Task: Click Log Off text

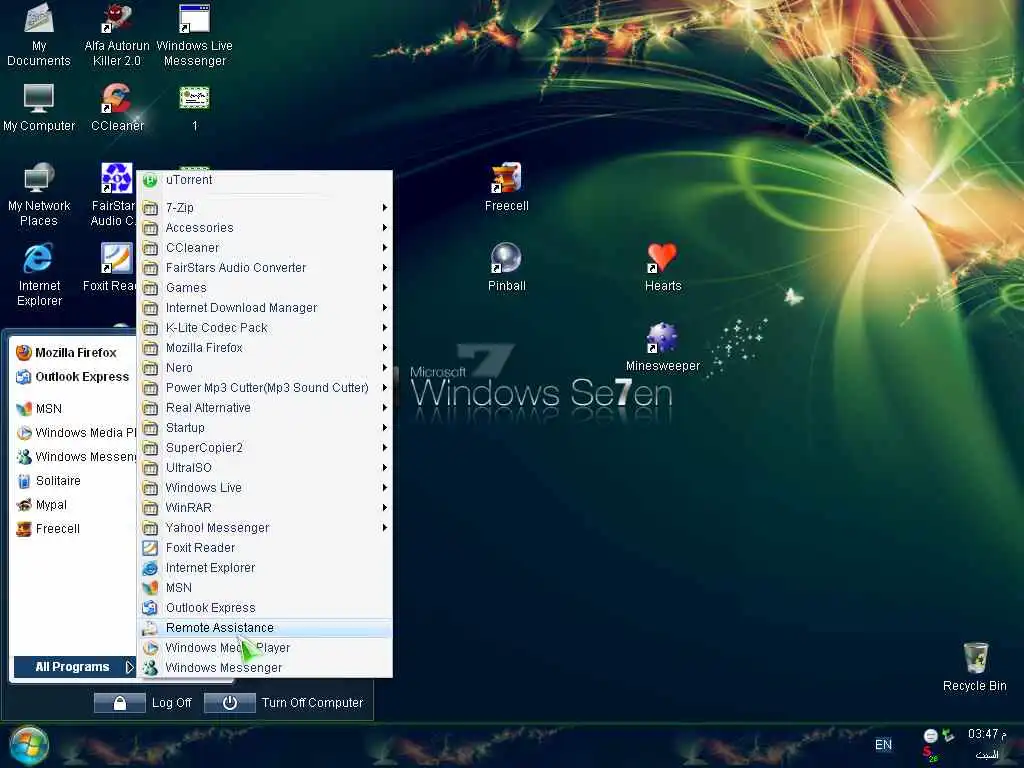Action: point(172,703)
